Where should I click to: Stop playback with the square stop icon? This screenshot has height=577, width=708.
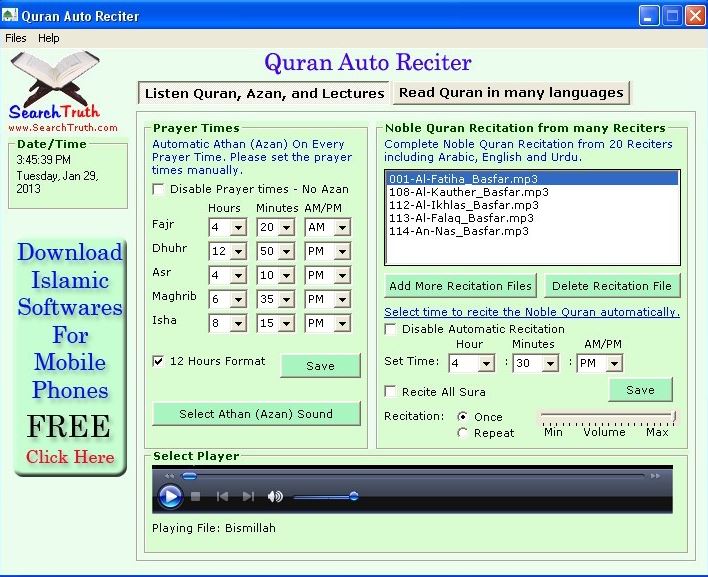(196, 497)
